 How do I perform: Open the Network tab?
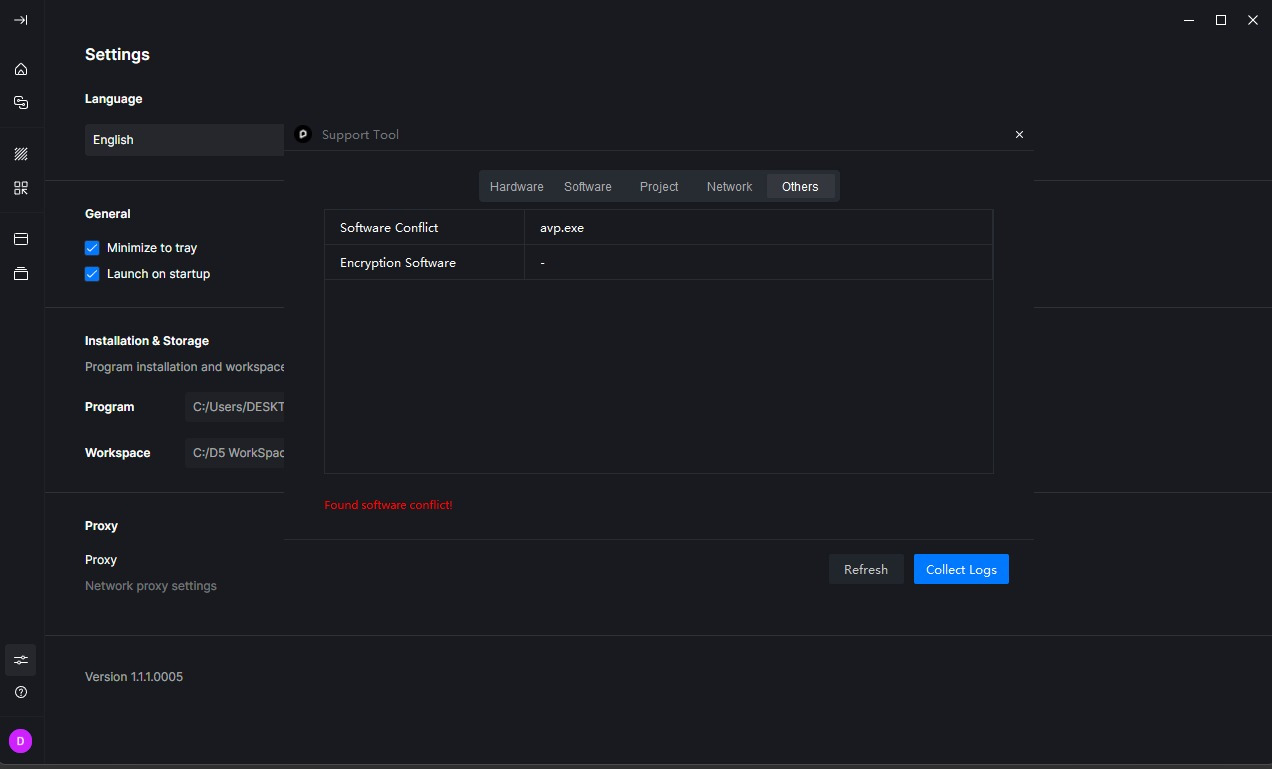pos(729,187)
